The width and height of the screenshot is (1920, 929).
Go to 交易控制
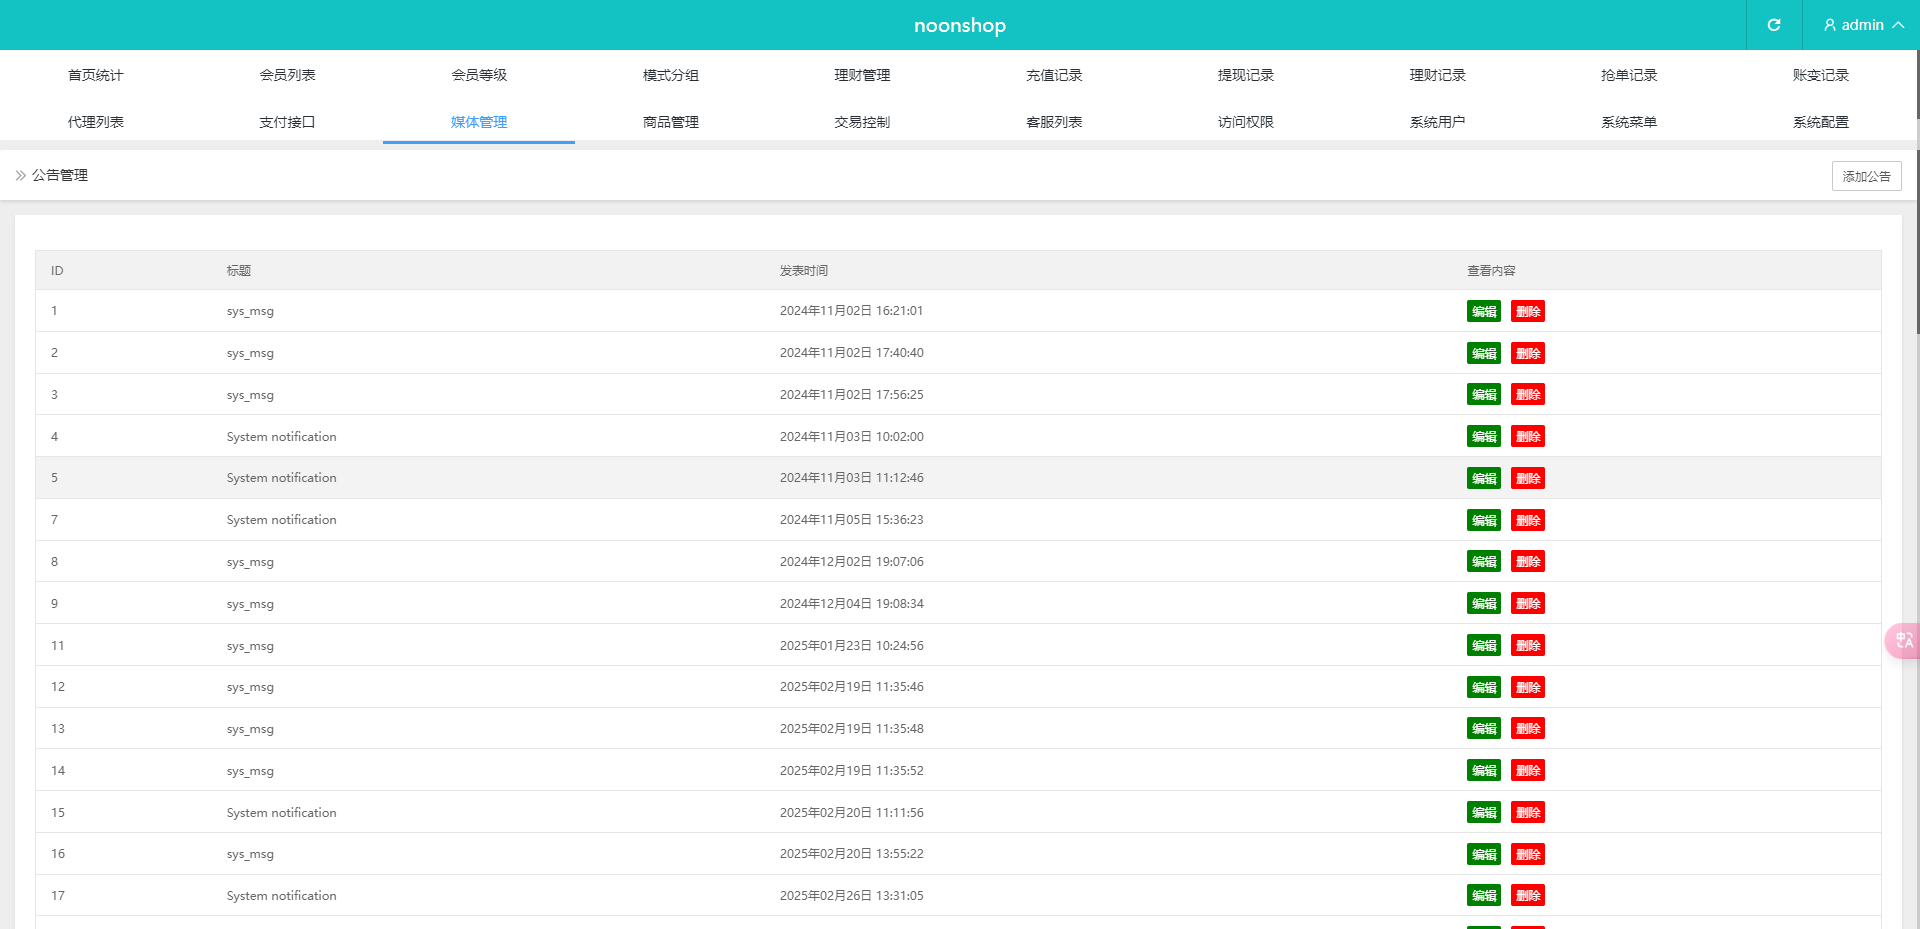(862, 122)
